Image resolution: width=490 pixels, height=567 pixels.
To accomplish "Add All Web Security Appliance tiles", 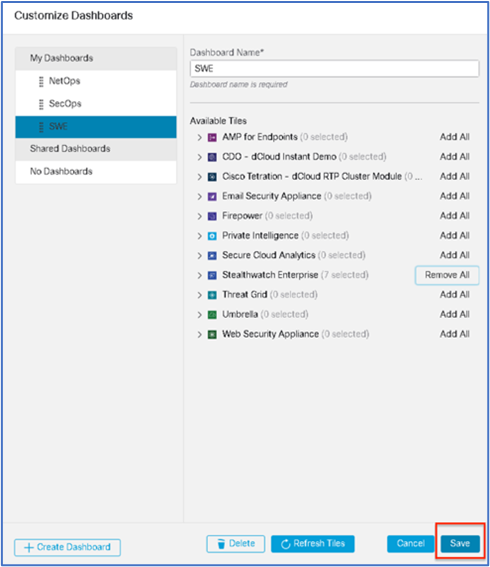I will pos(455,334).
